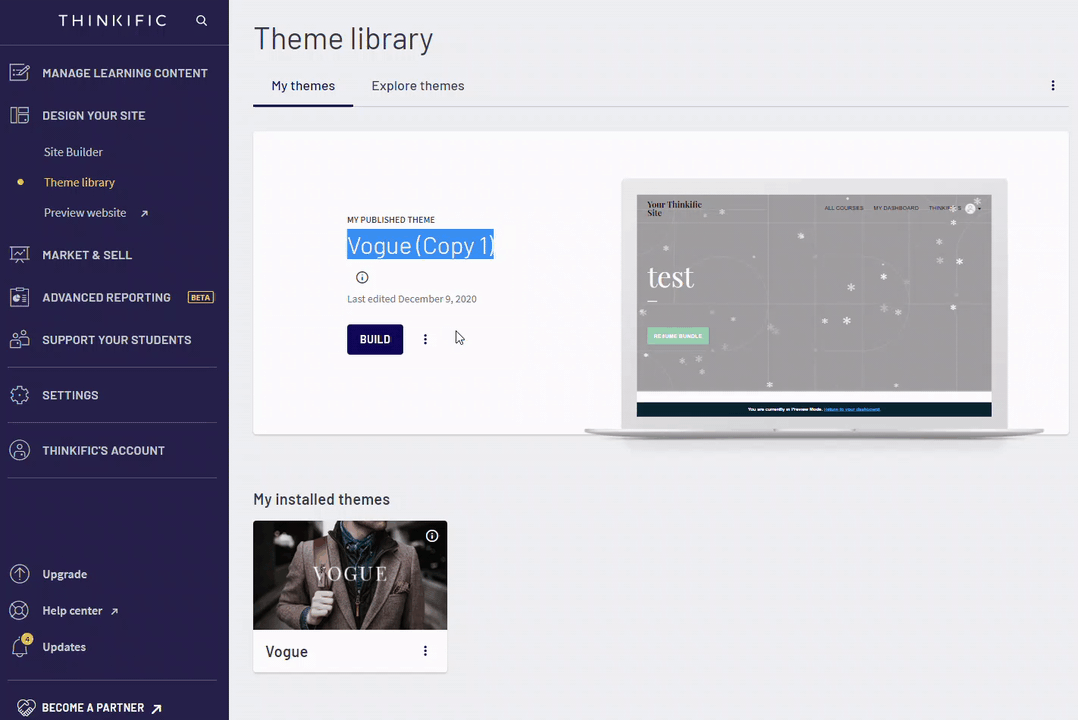Click the Upgrade link
This screenshot has width=1078, height=720.
click(x=65, y=574)
